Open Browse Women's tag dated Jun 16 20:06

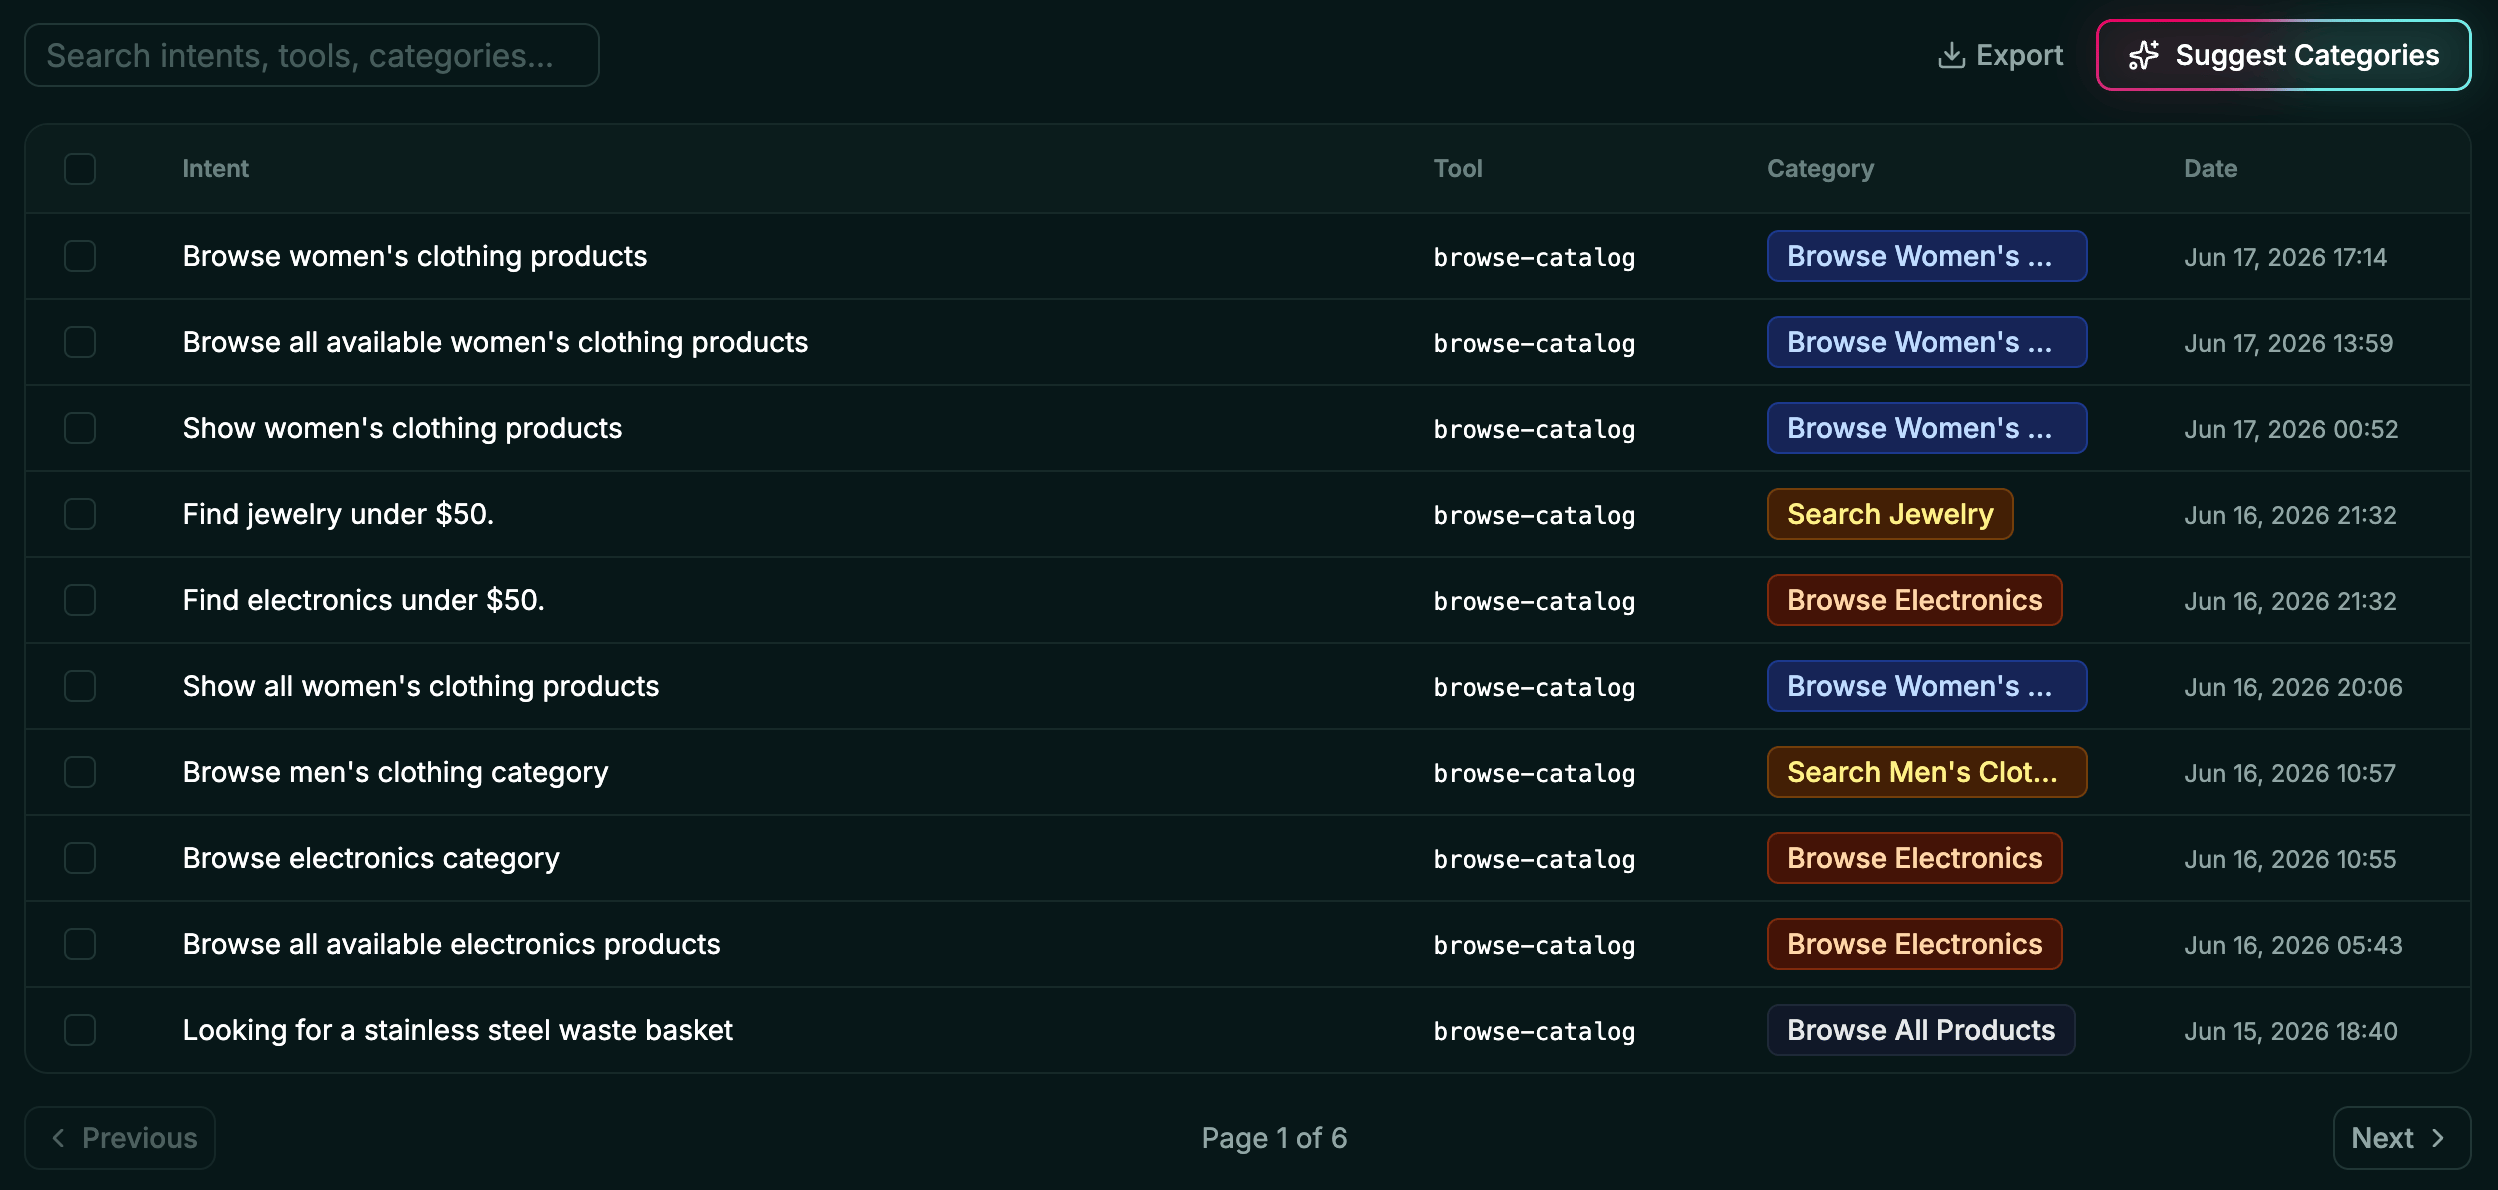click(1926, 686)
